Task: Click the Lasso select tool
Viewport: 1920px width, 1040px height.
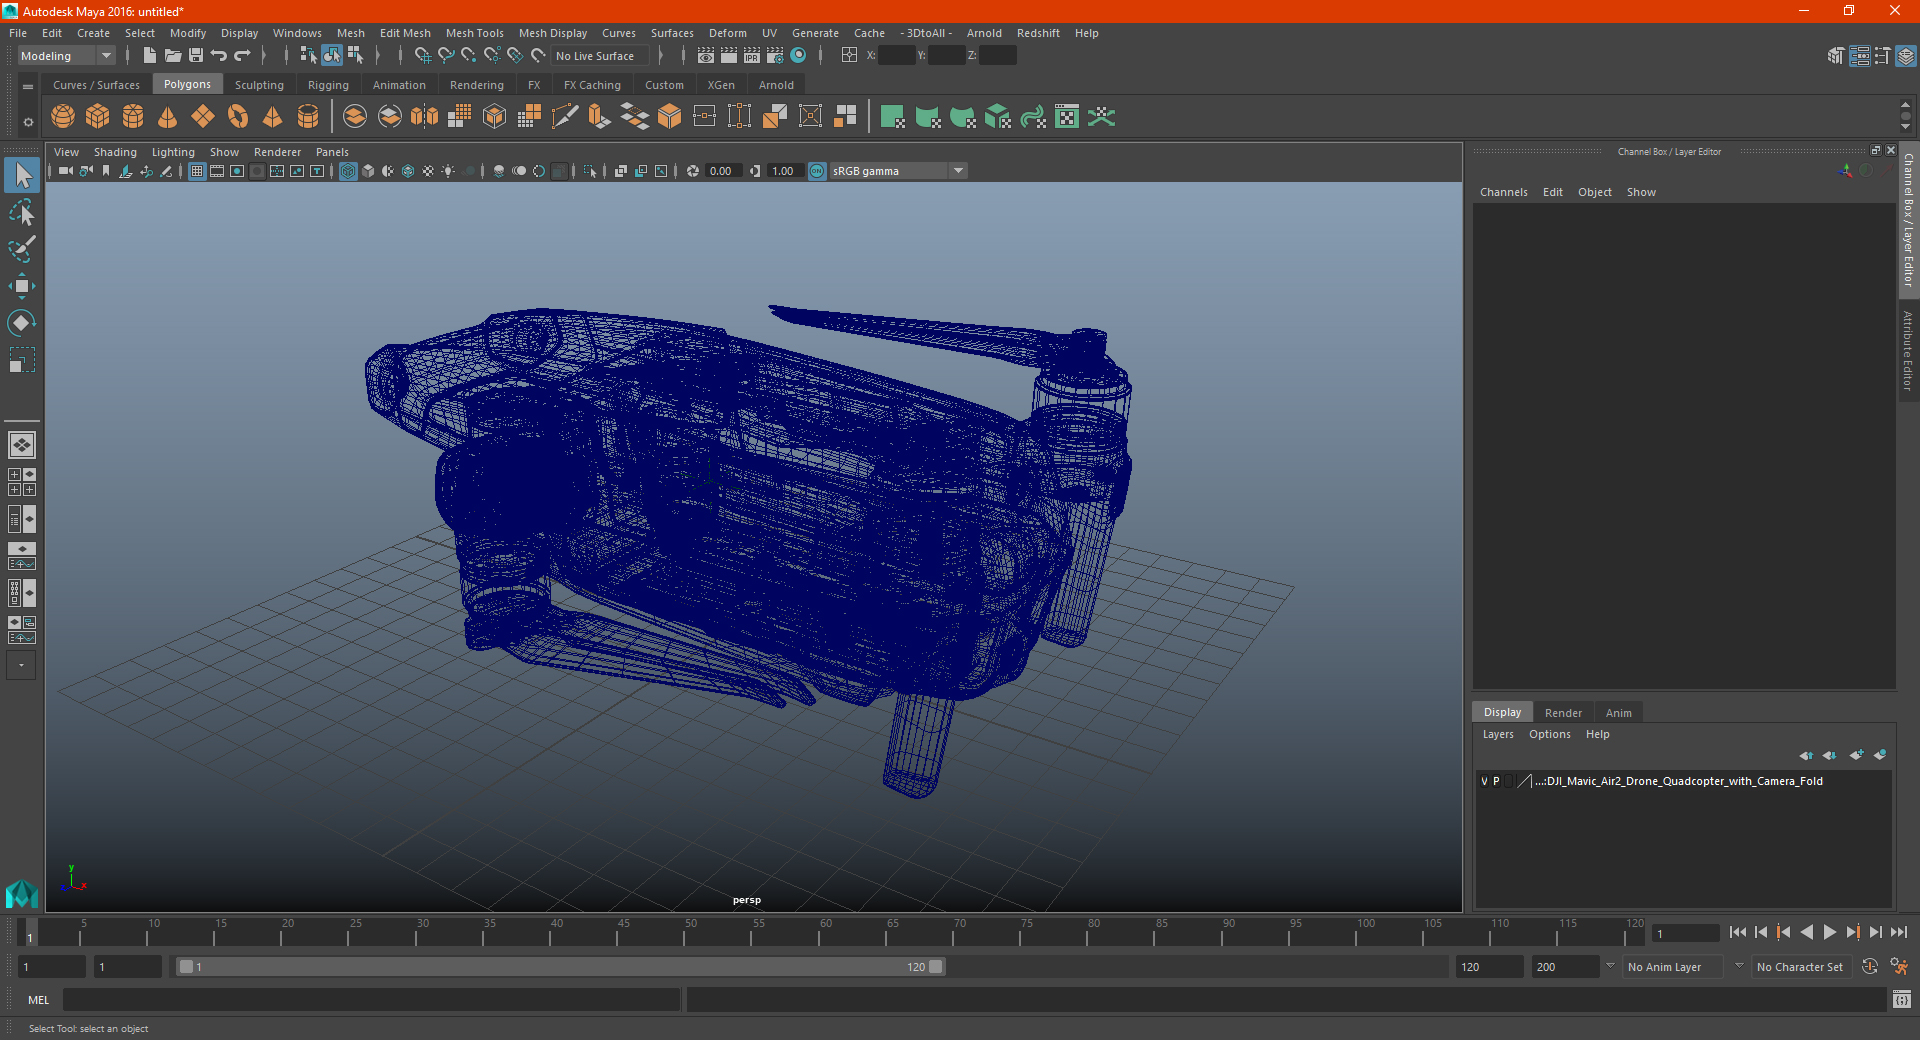Action: click(x=21, y=212)
